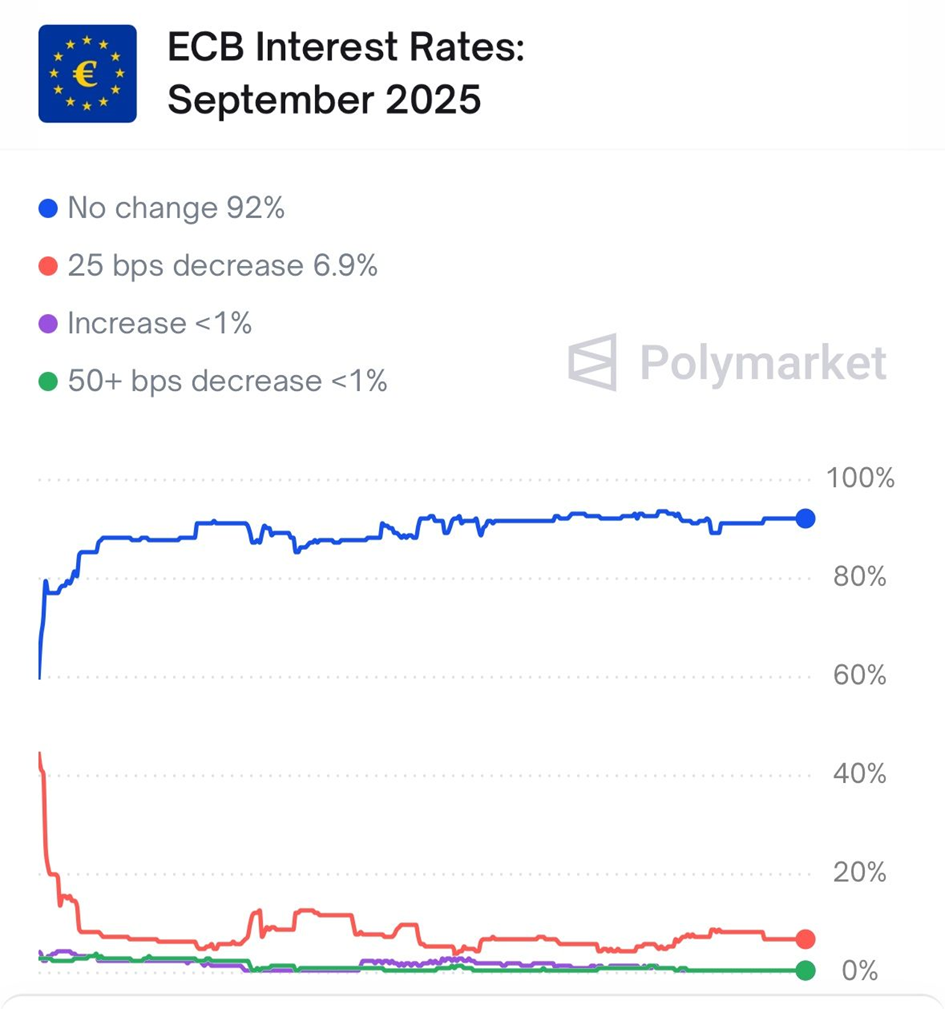The image size is (945, 1009).
Task: Click the 80% y-axis label
Action: (x=859, y=578)
